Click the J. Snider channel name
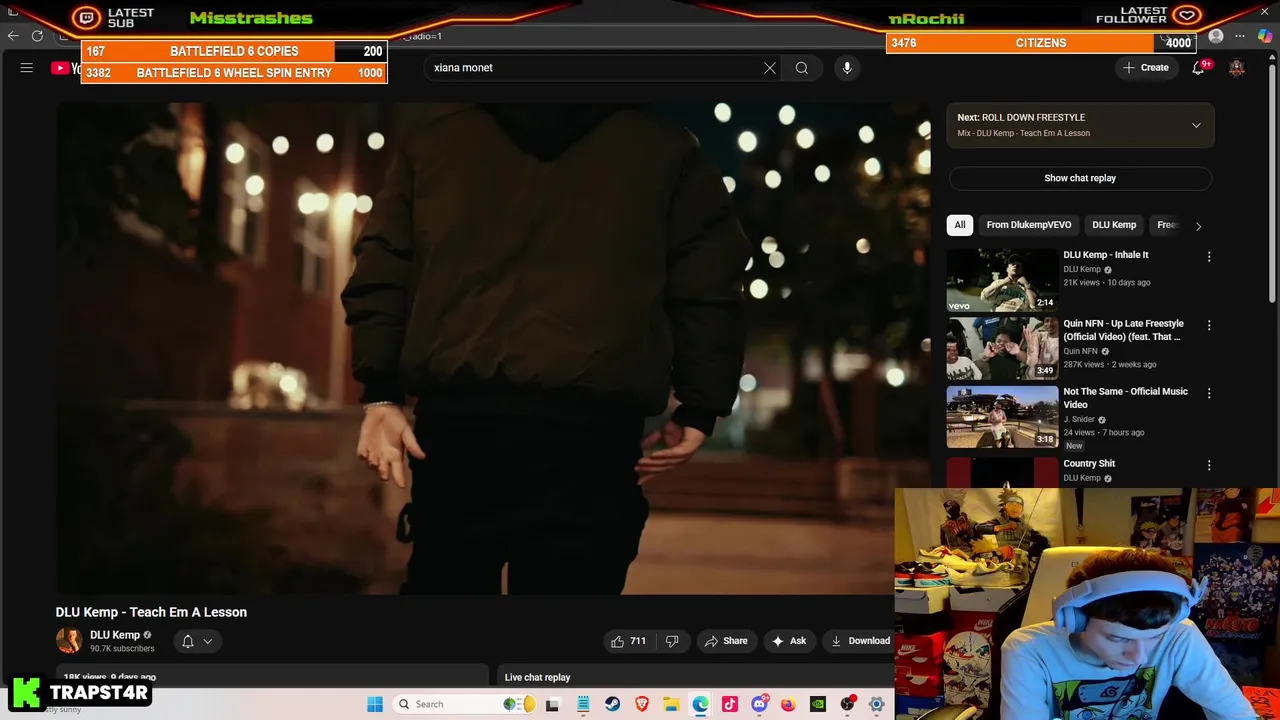The width and height of the screenshot is (1280, 720). click(1079, 419)
